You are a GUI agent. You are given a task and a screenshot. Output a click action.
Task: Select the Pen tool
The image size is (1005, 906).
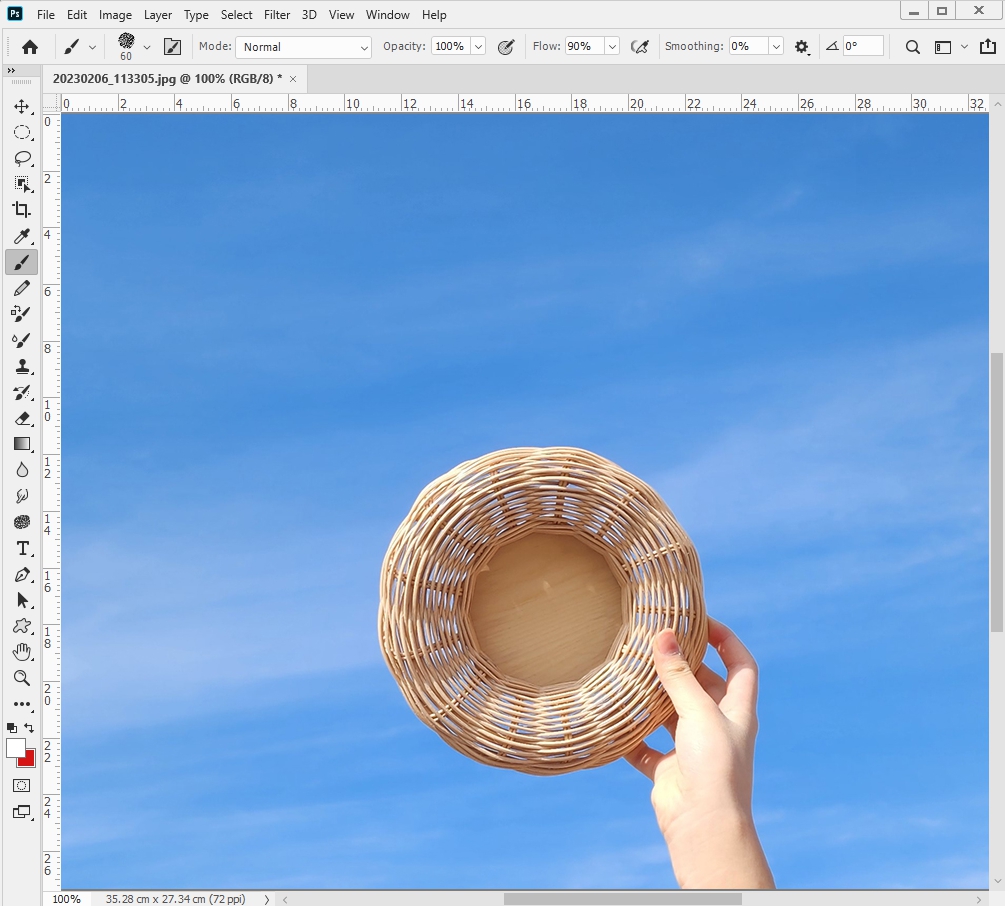22,575
